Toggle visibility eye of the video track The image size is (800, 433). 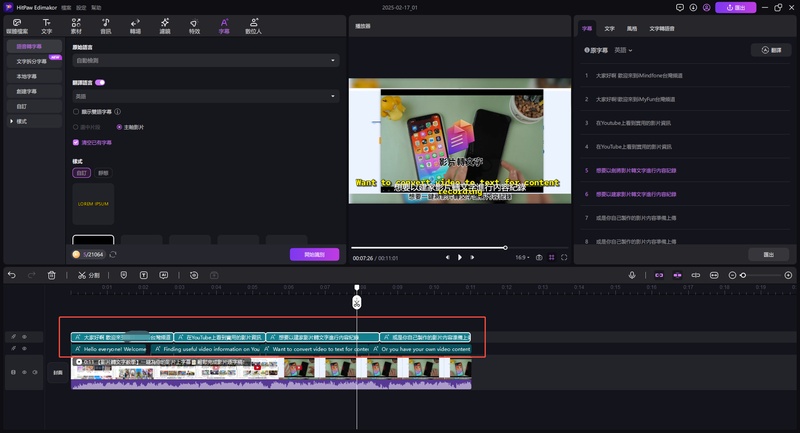[x=24, y=372]
